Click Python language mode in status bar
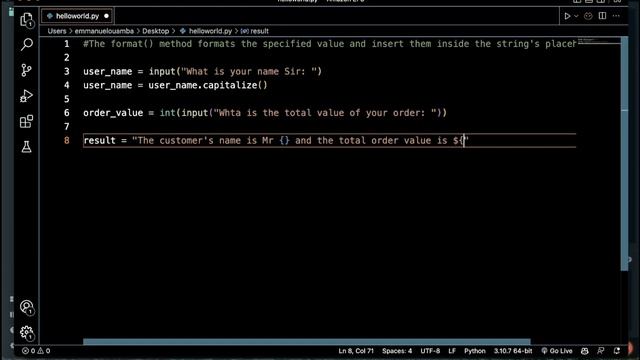The image size is (640, 360). [475, 351]
